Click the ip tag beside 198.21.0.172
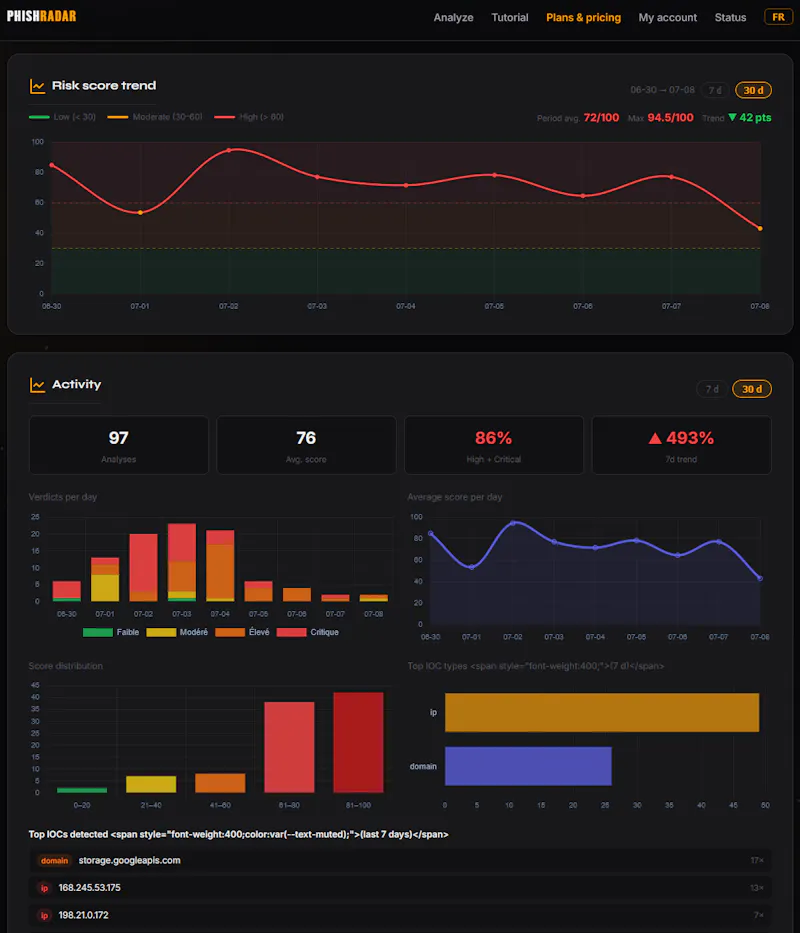This screenshot has height=933, width=800. 44,915
